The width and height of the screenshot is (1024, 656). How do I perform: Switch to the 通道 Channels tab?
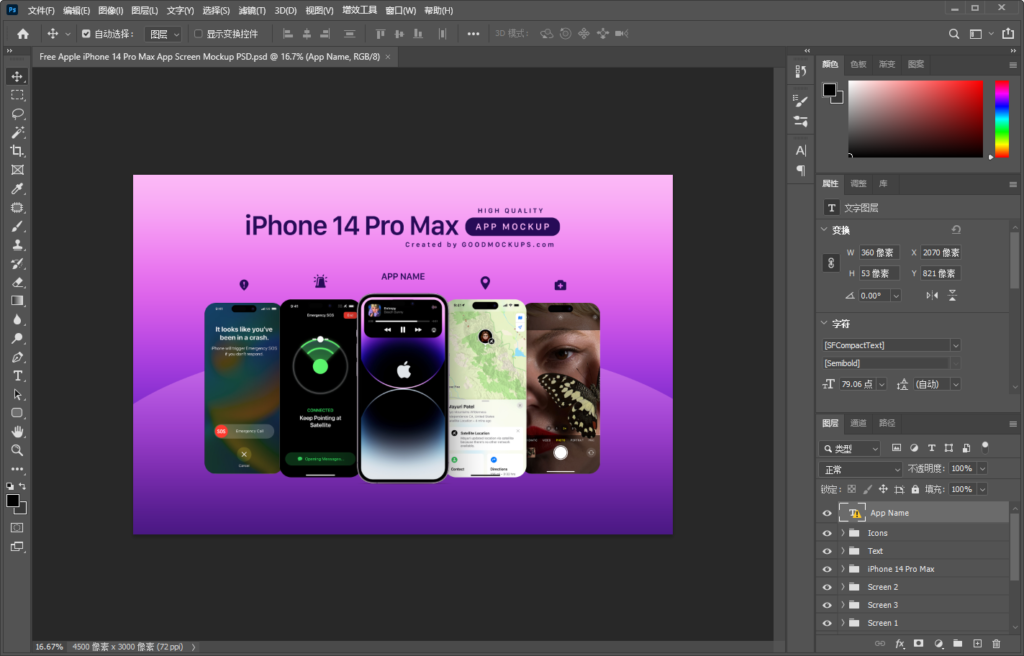pos(858,423)
